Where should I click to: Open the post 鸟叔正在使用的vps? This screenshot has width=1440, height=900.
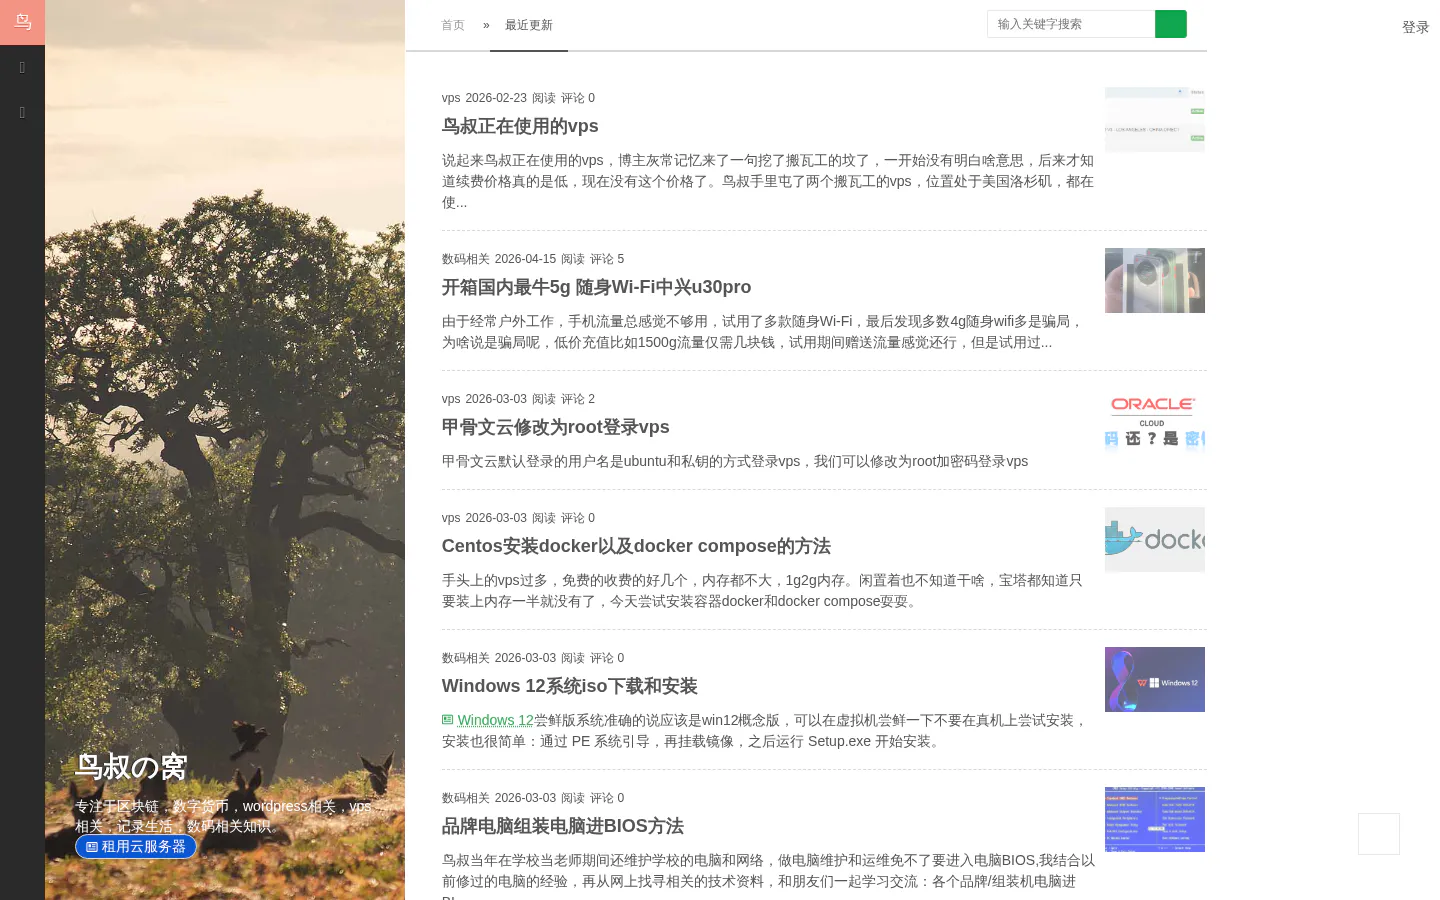(x=520, y=126)
